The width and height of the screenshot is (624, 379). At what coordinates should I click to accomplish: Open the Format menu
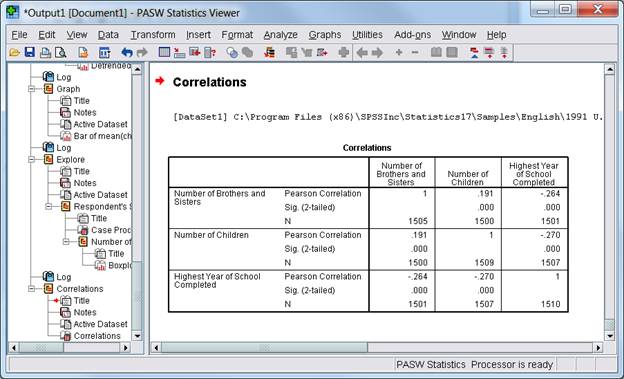(x=237, y=35)
